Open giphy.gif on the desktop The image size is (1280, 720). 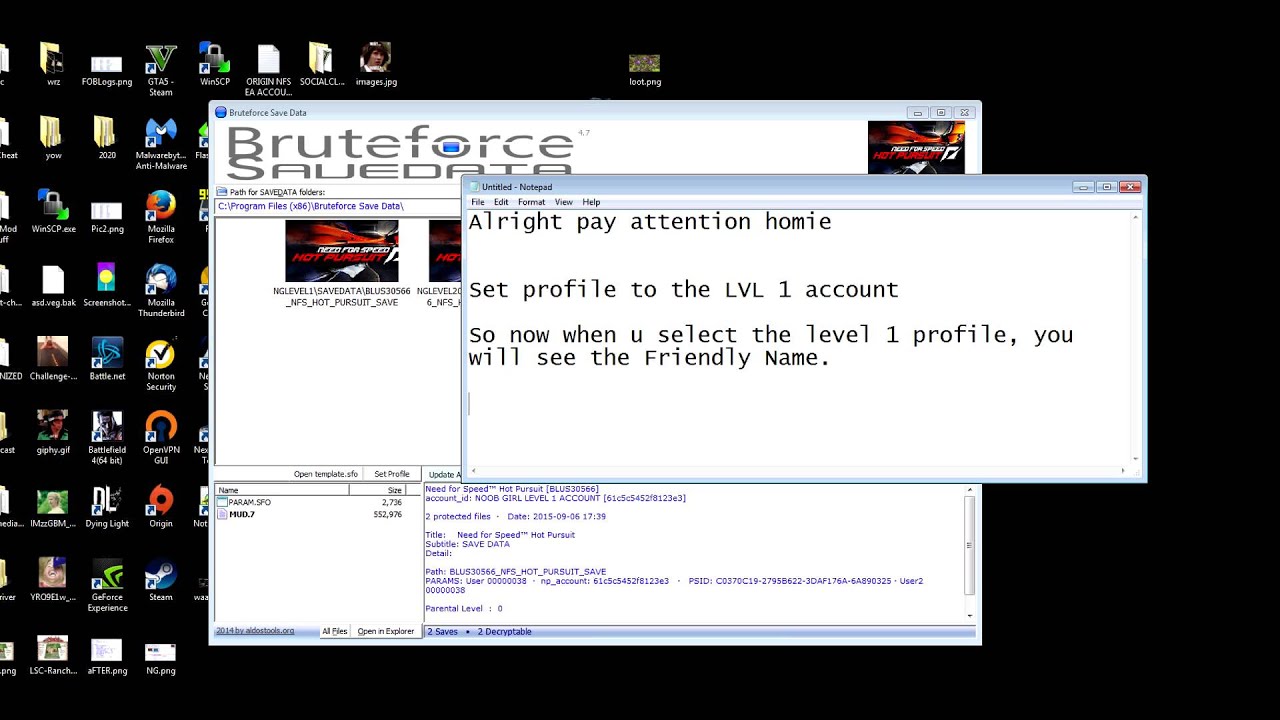tap(53, 433)
